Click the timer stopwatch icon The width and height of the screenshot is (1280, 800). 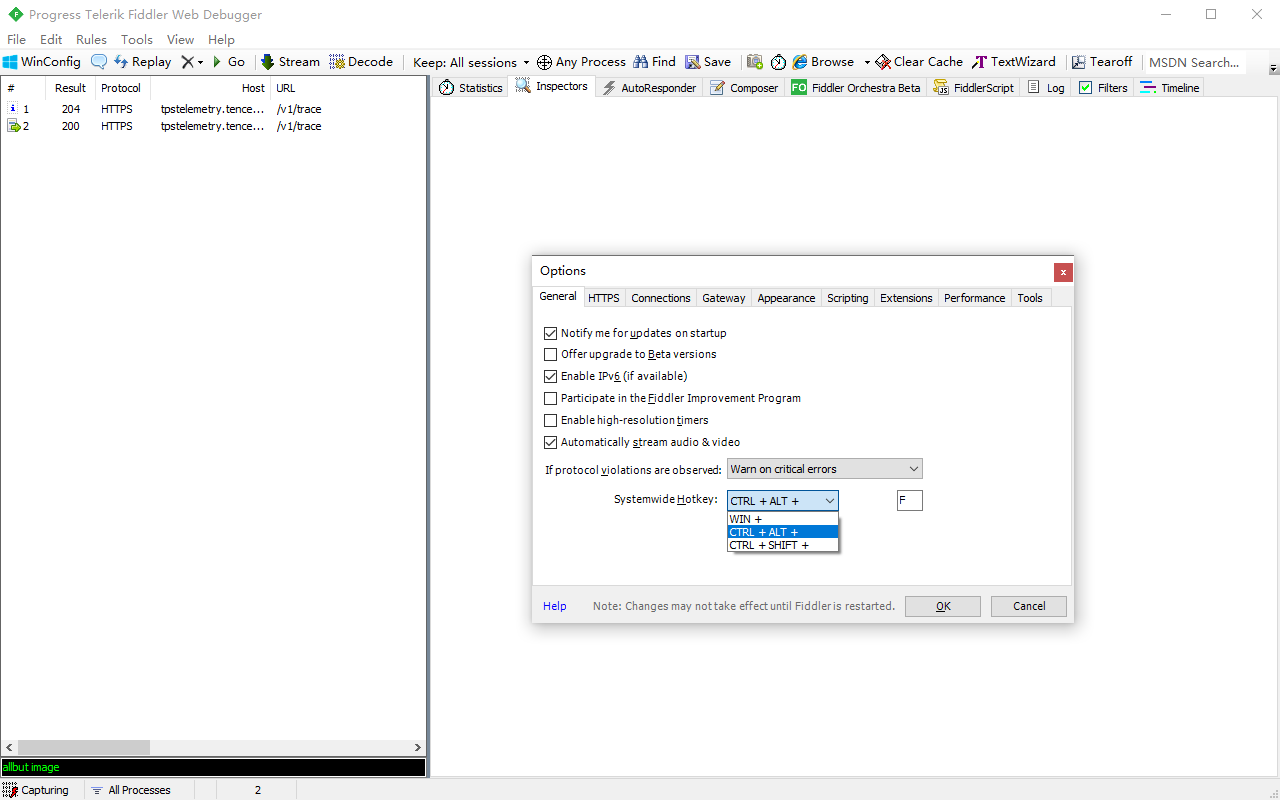tap(778, 62)
